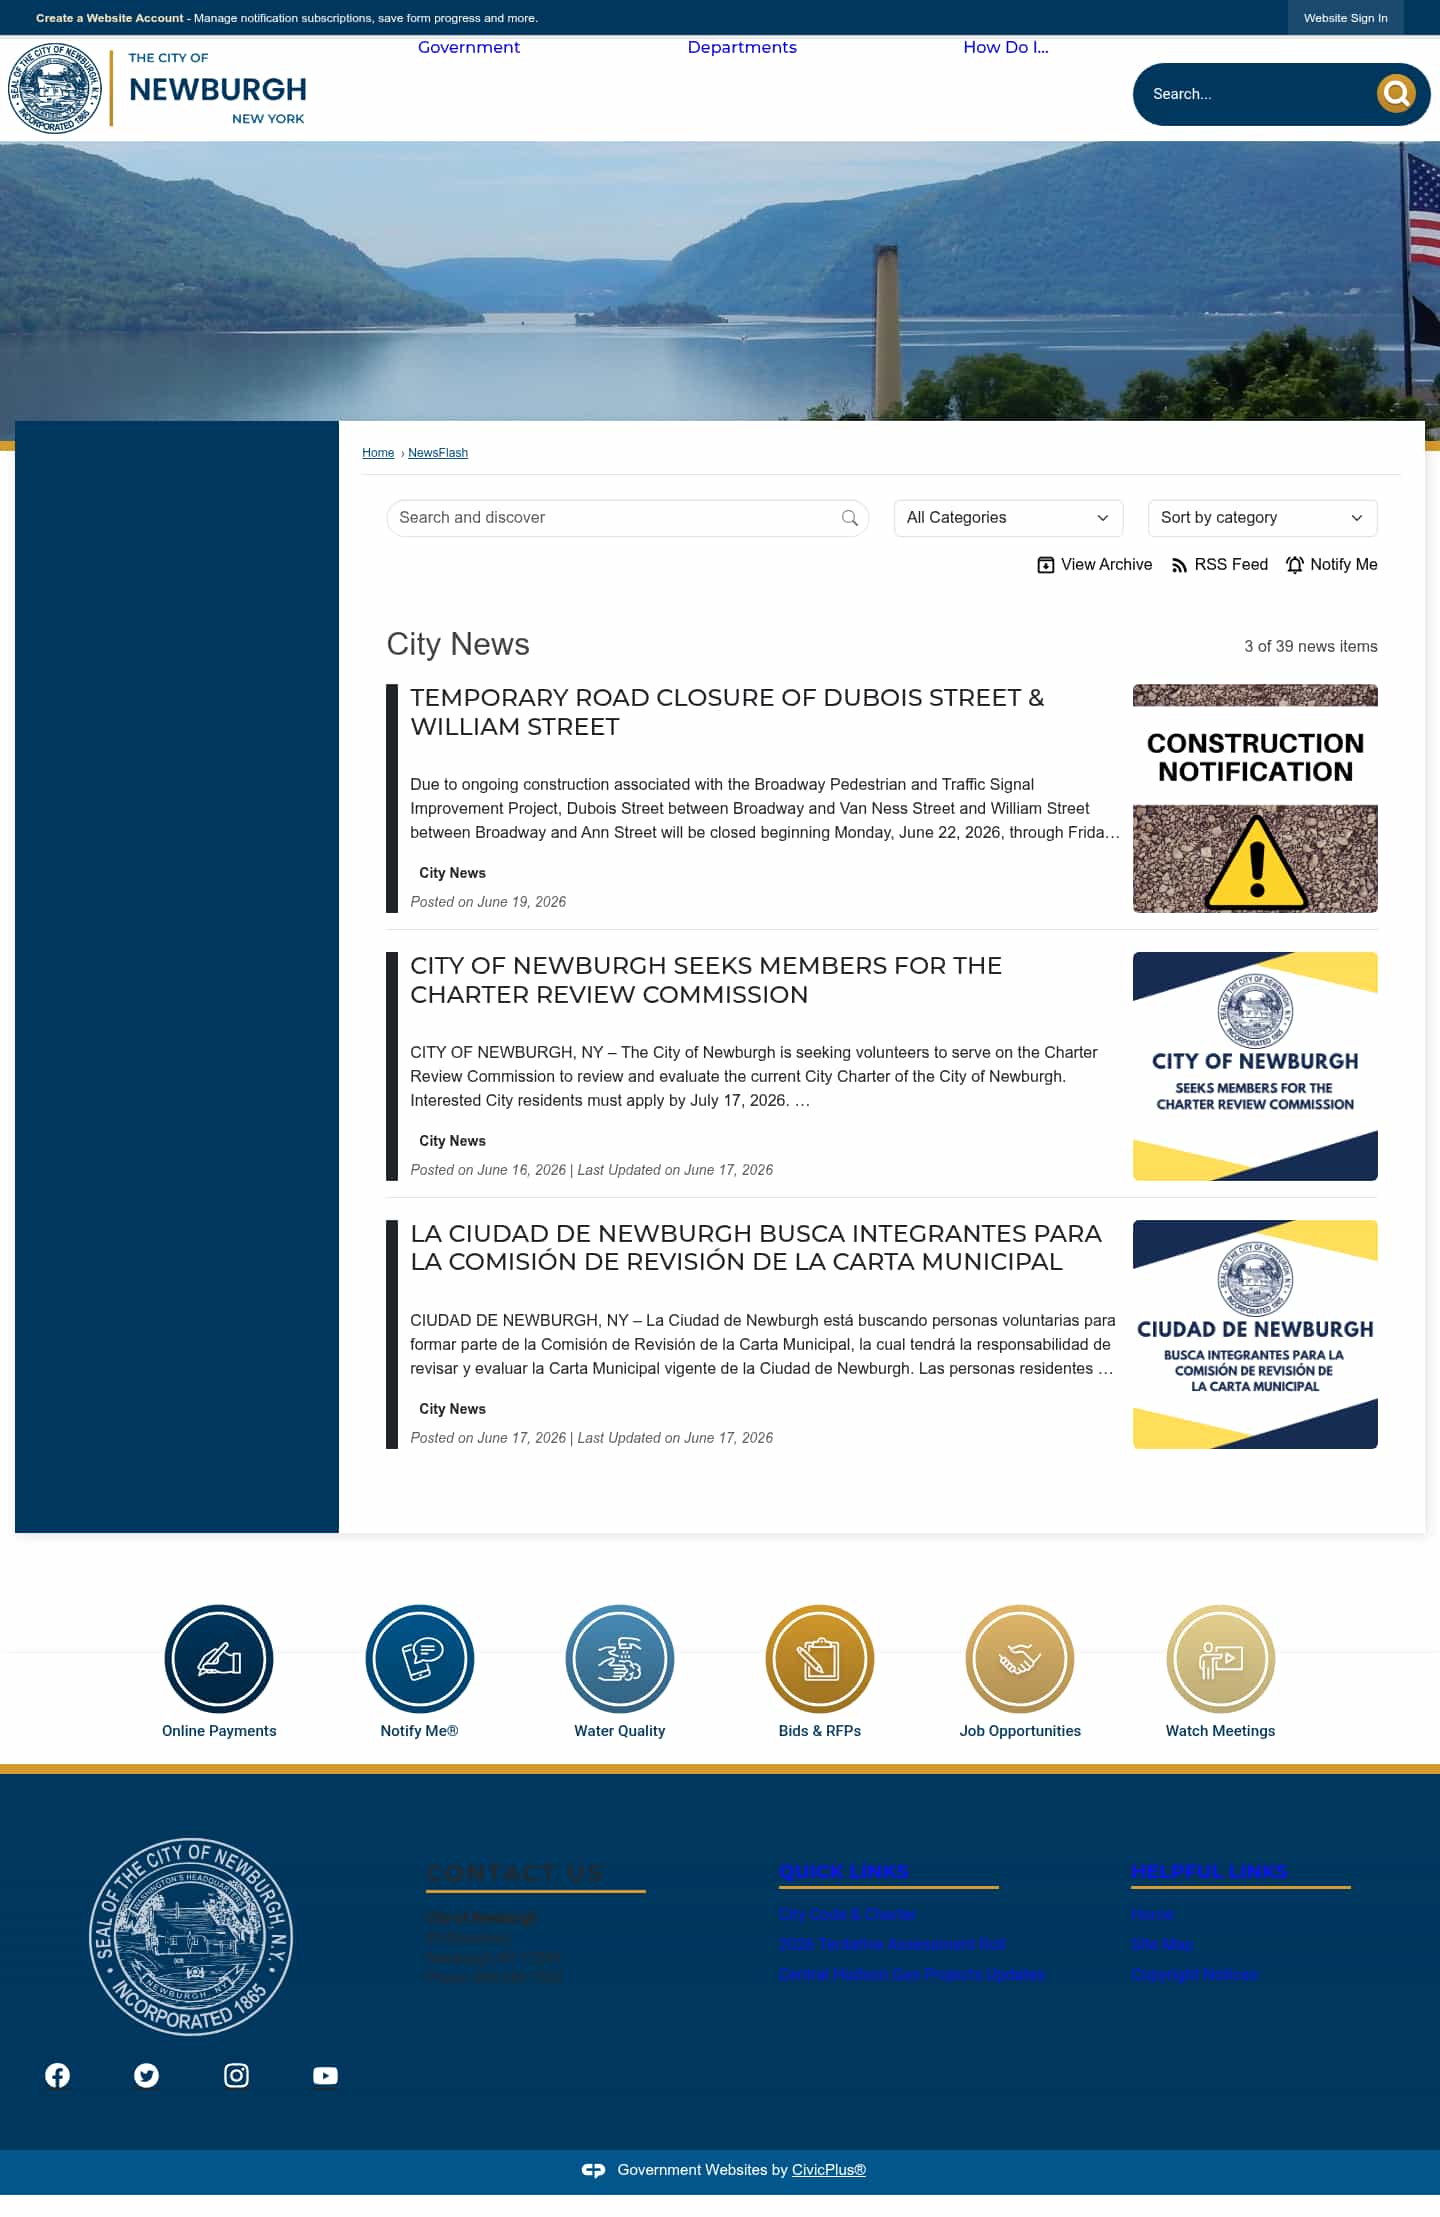Open Temporary Road Closure of Dubois Street headline

click(727, 712)
